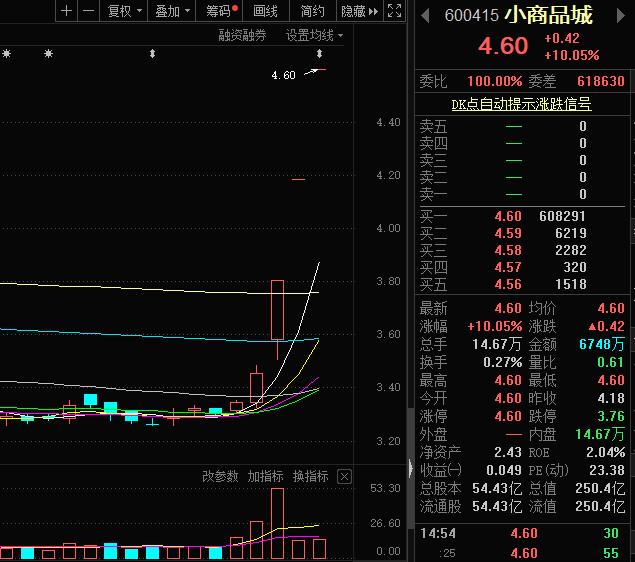Click the 跌停 3.76 limit-down price

coord(611,416)
